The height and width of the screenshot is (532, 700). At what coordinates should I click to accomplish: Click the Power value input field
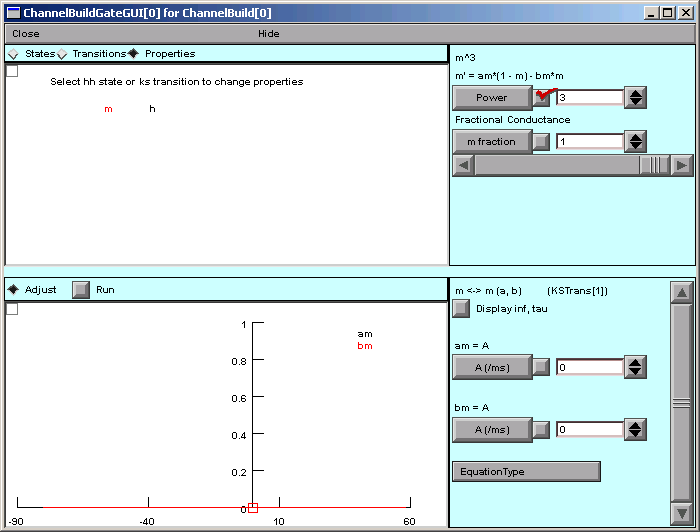coord(589,98)
